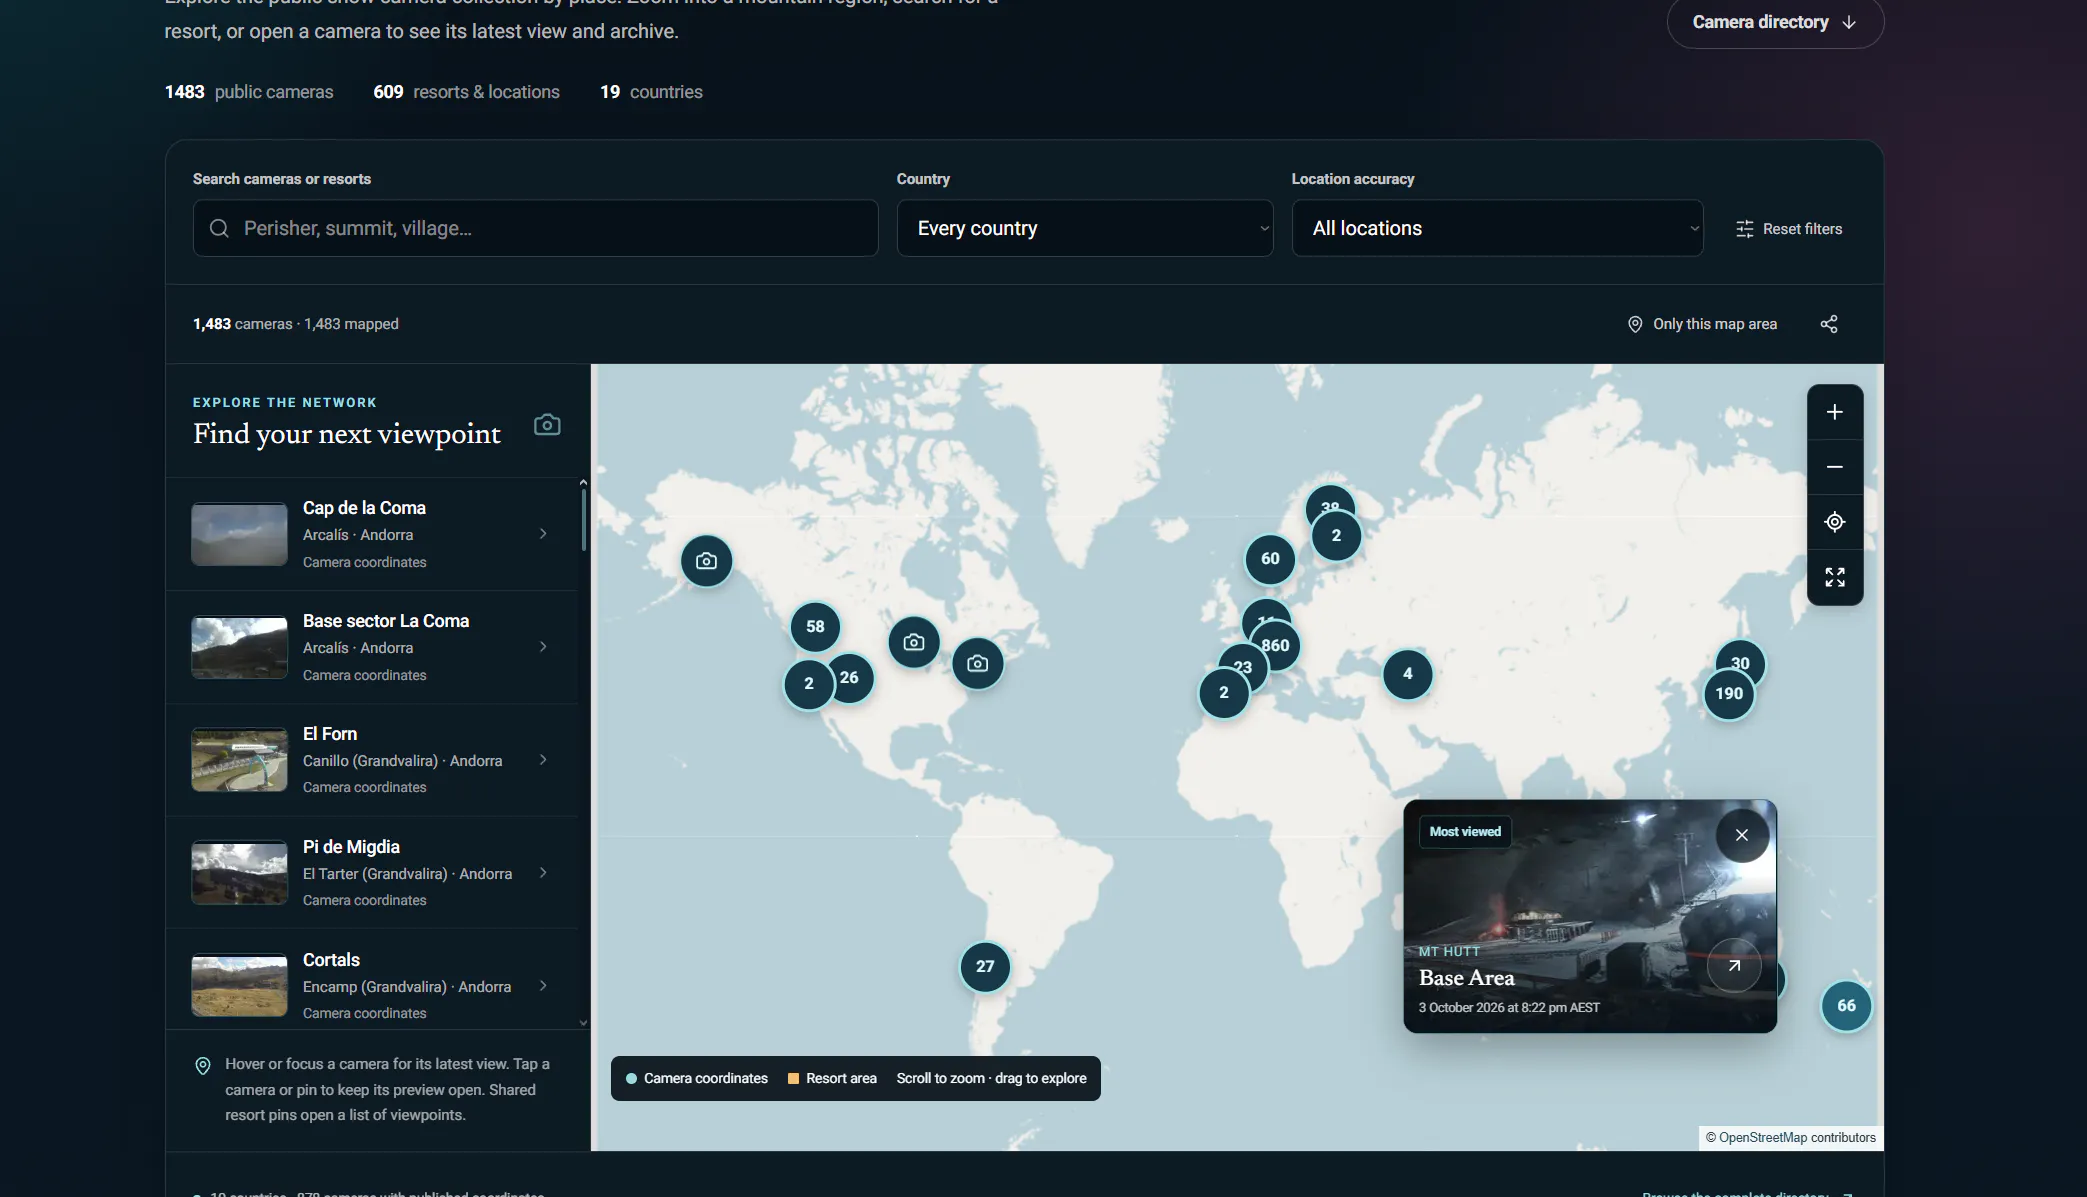Open the 66 cluster at the map's edge

[x=1845, y=1006]
